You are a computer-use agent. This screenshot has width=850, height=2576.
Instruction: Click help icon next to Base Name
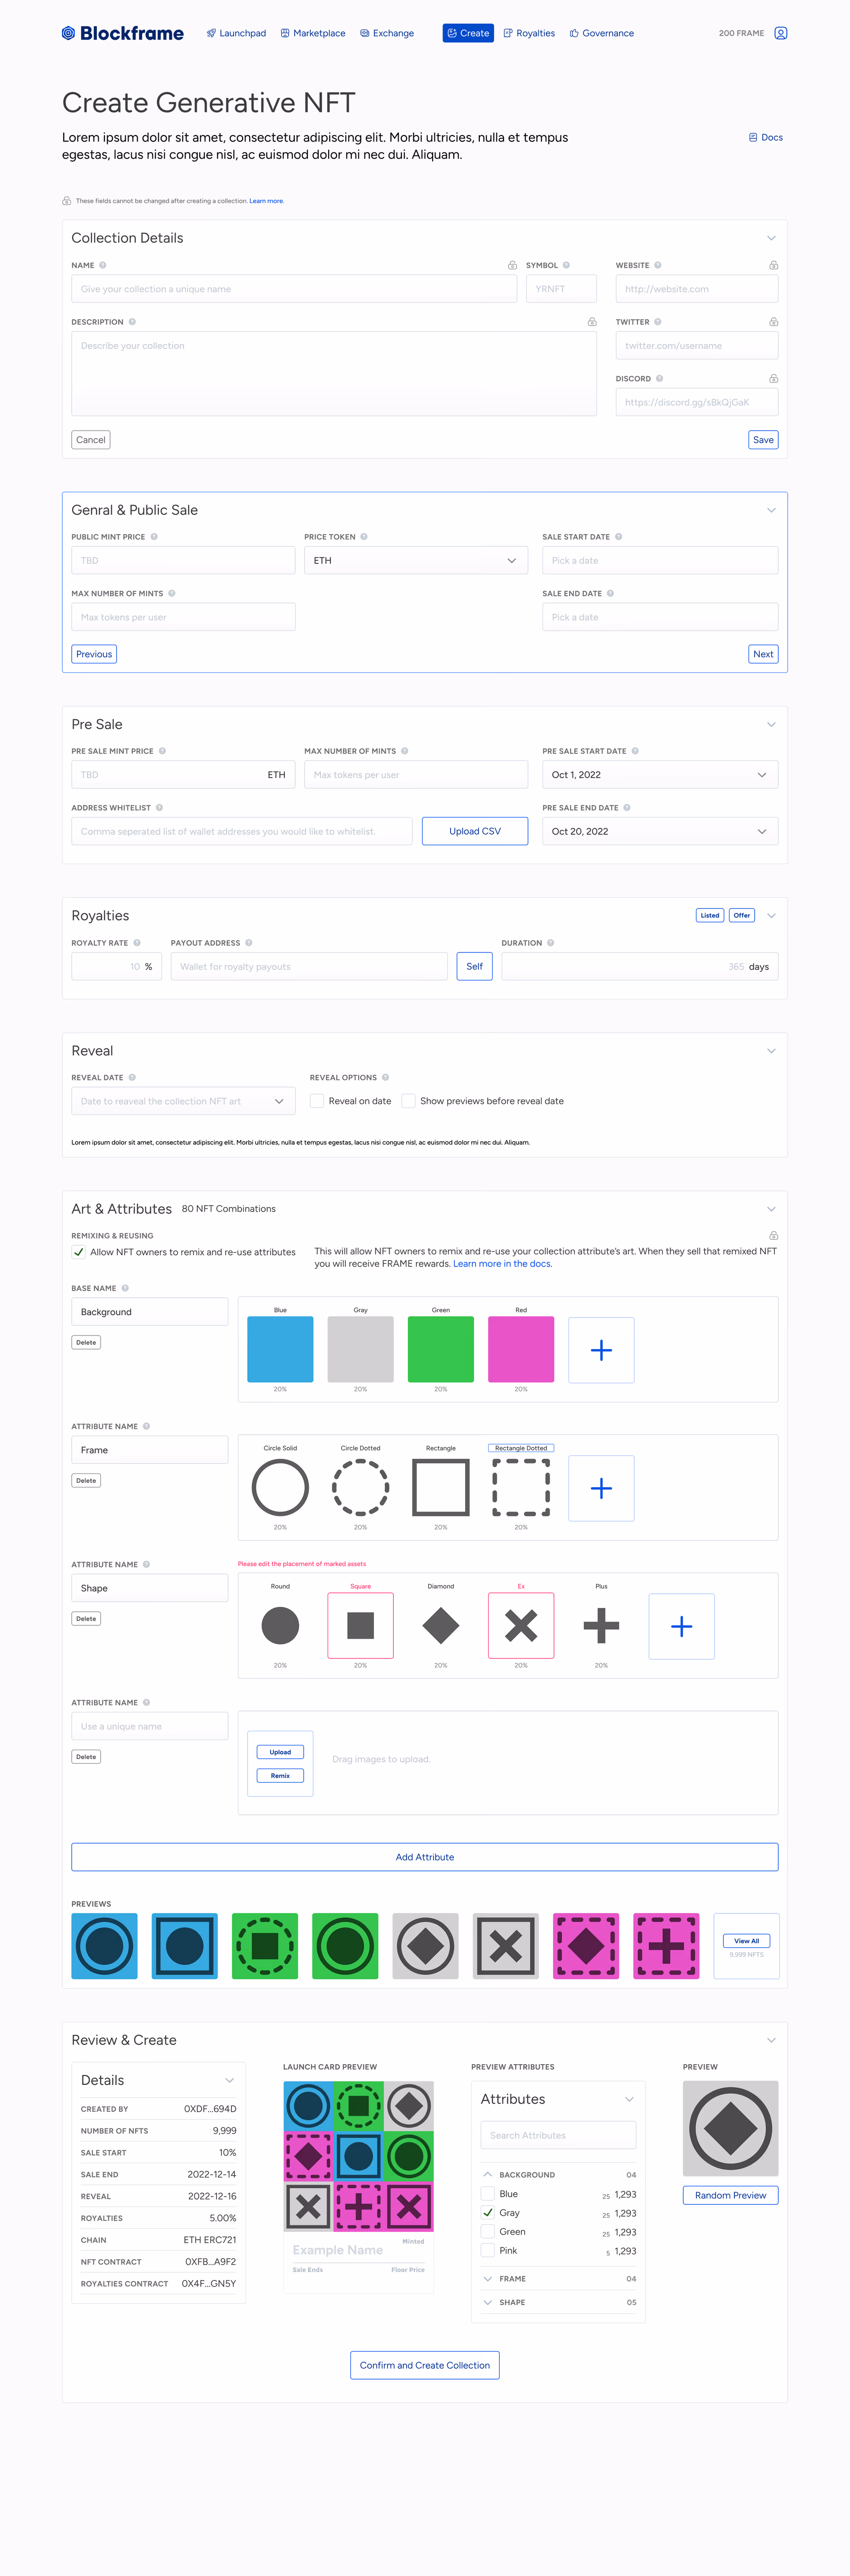point(125,1288)
